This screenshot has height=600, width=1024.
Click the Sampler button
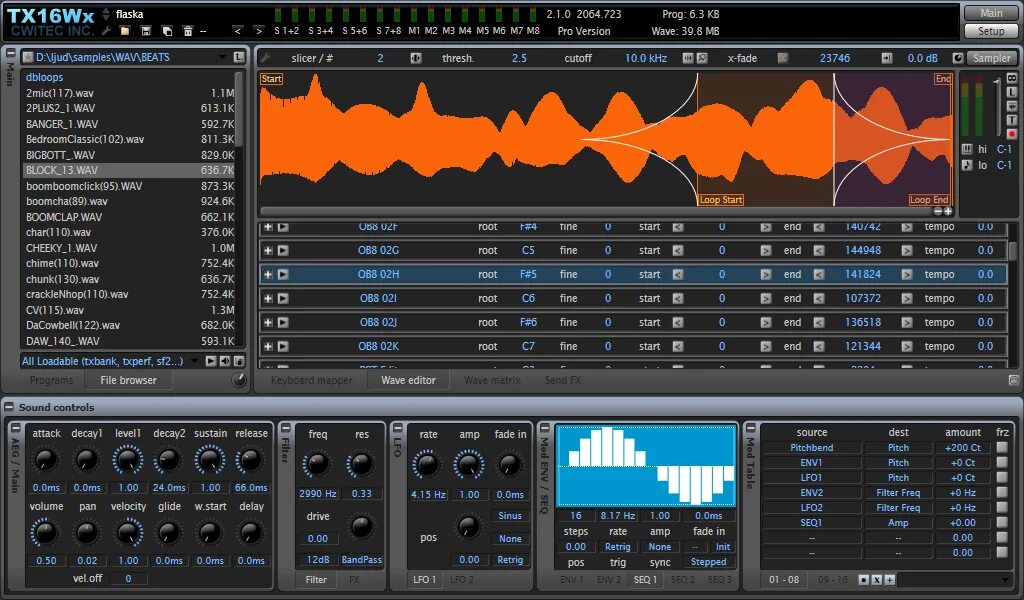991,58
